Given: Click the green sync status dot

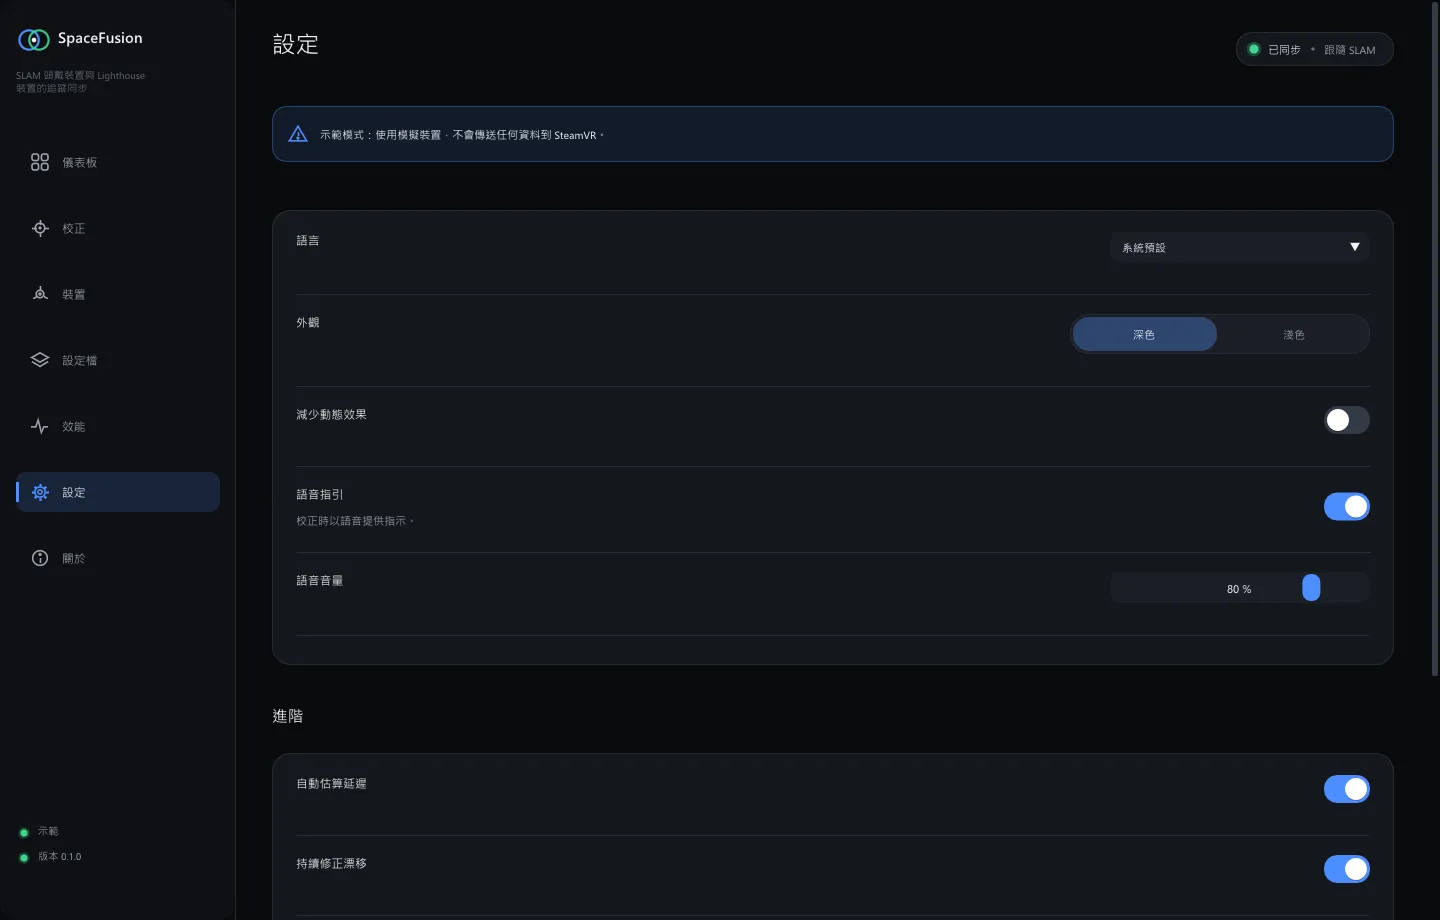Looking at the screenshot, I should point(1254,49).
